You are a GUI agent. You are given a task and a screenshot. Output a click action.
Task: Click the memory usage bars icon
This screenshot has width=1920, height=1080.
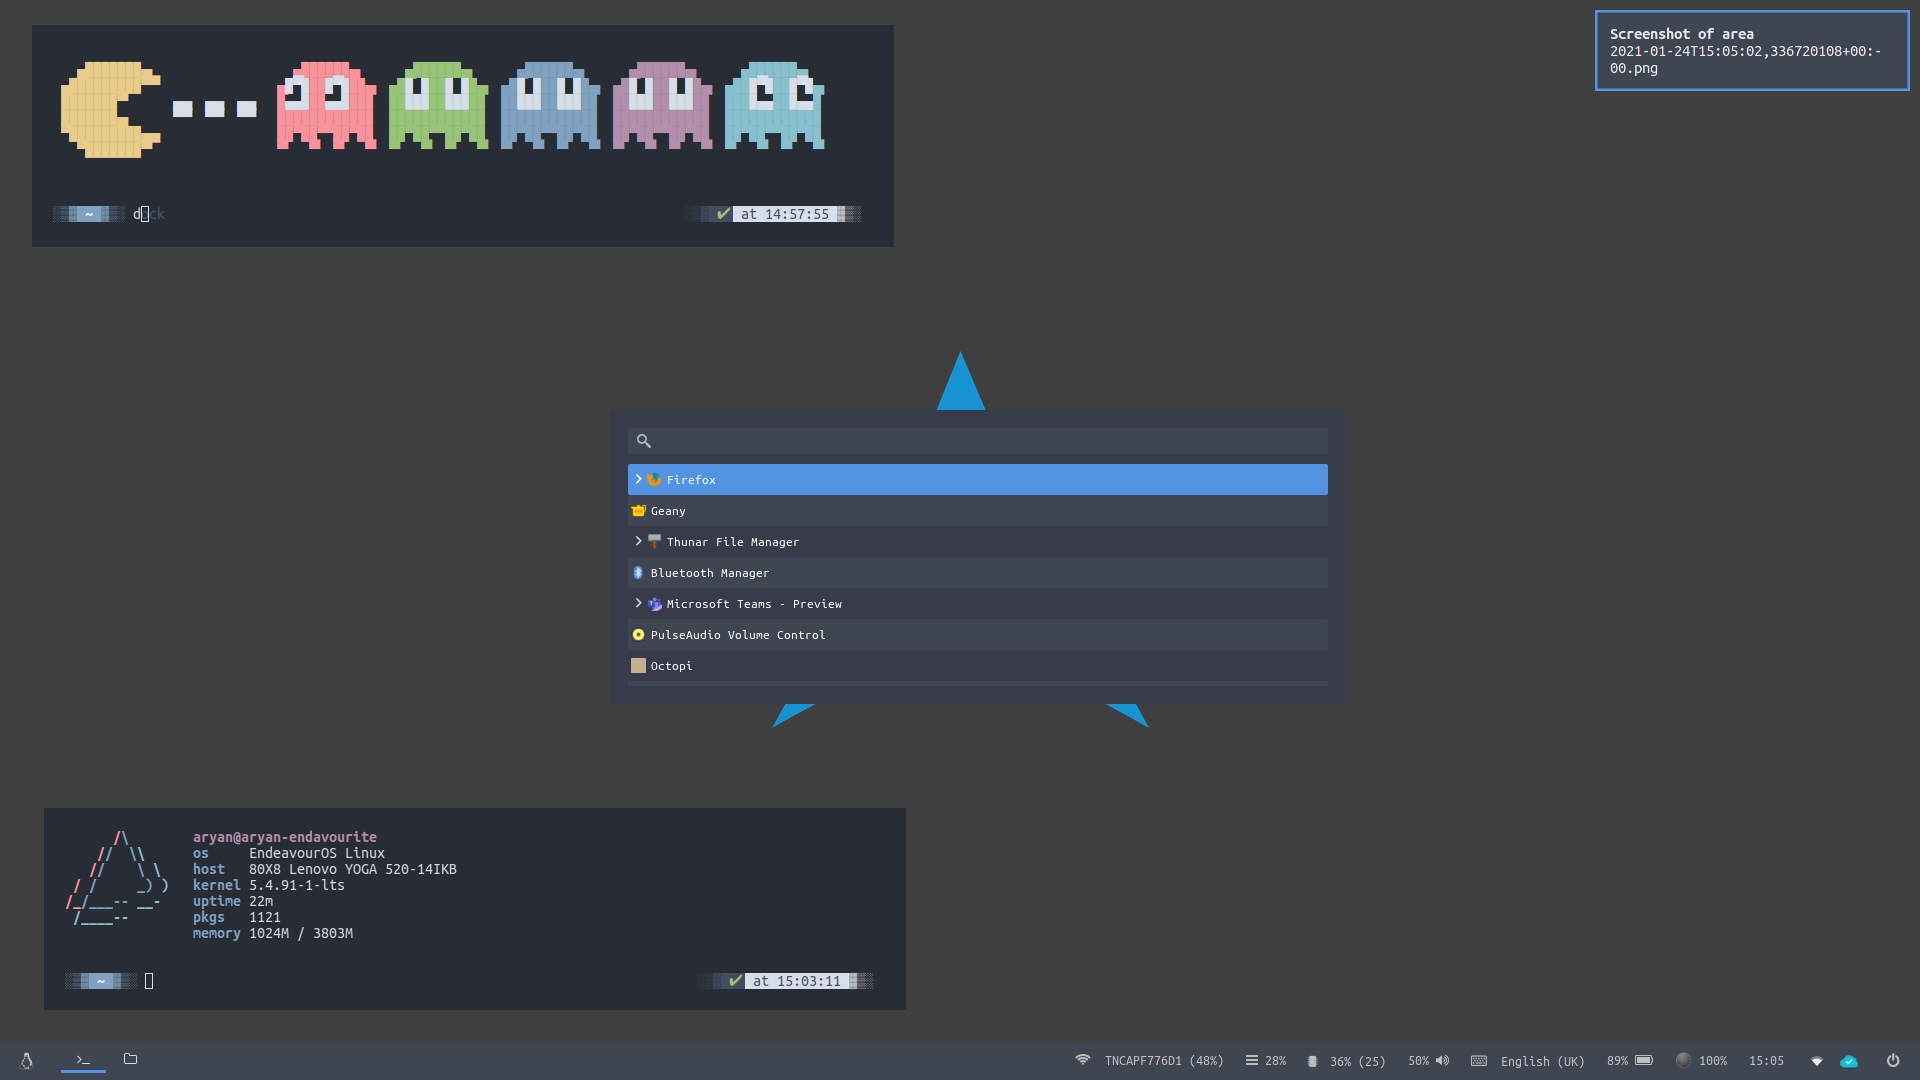pyautogui.click(x=1251, y=1061)
